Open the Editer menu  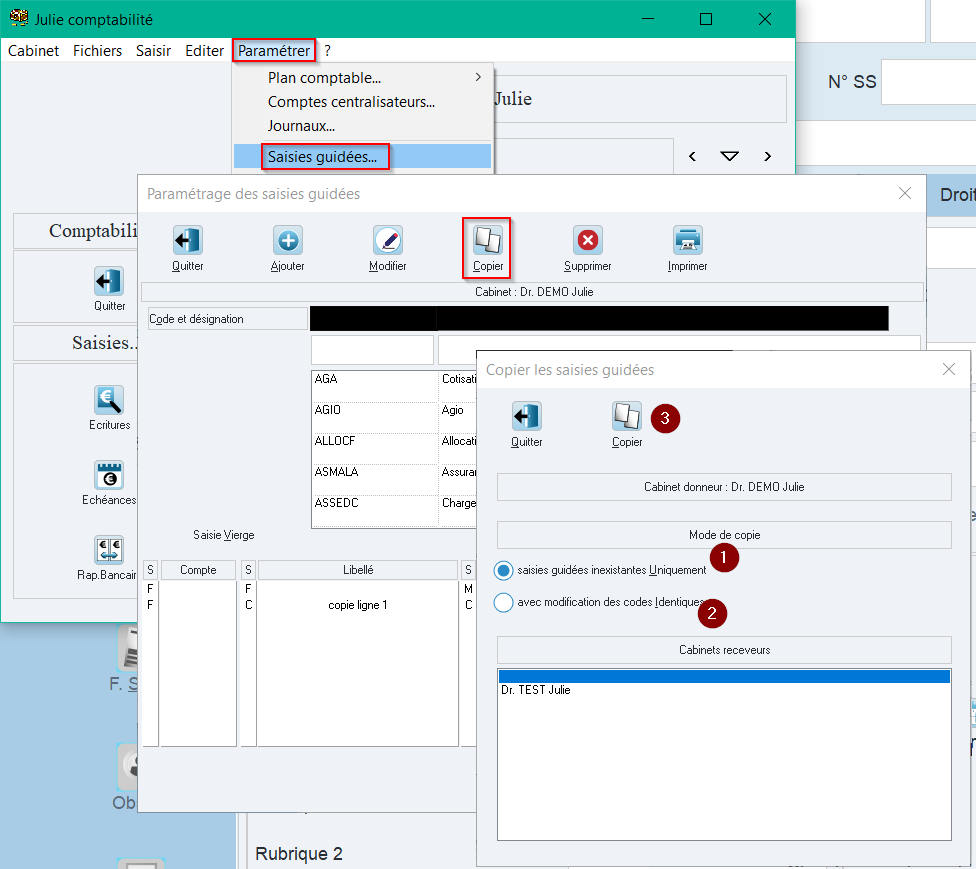pyautogui.click(x=204, y=50)
